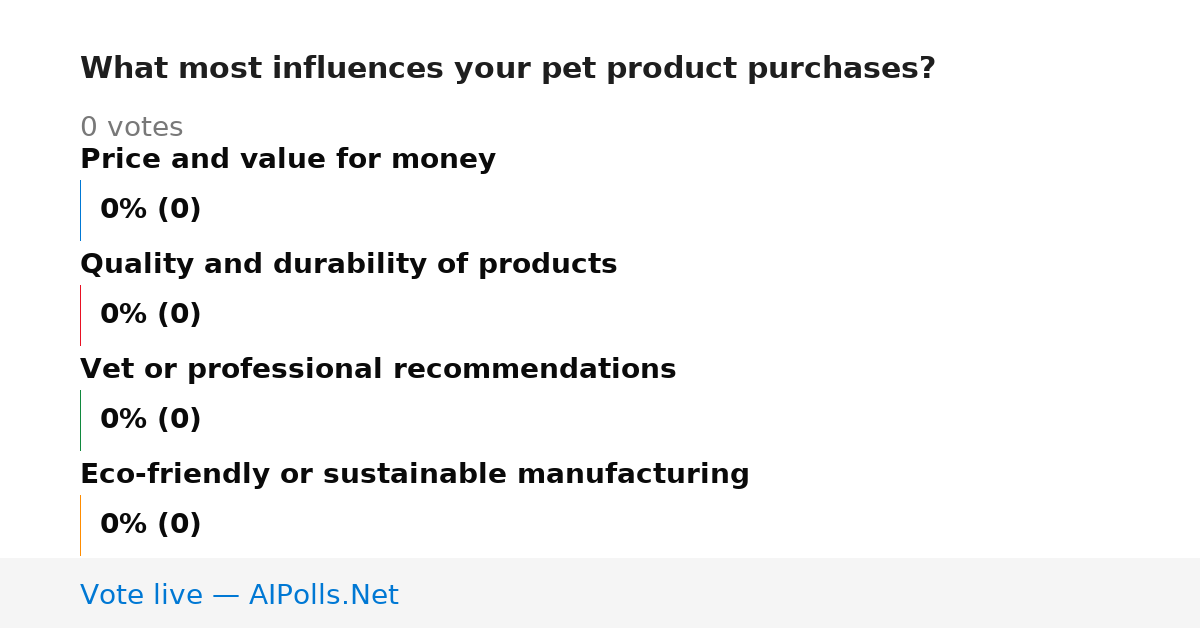Select the '0 votes' counter text
1200x628 pixels.
click(131, 128)
